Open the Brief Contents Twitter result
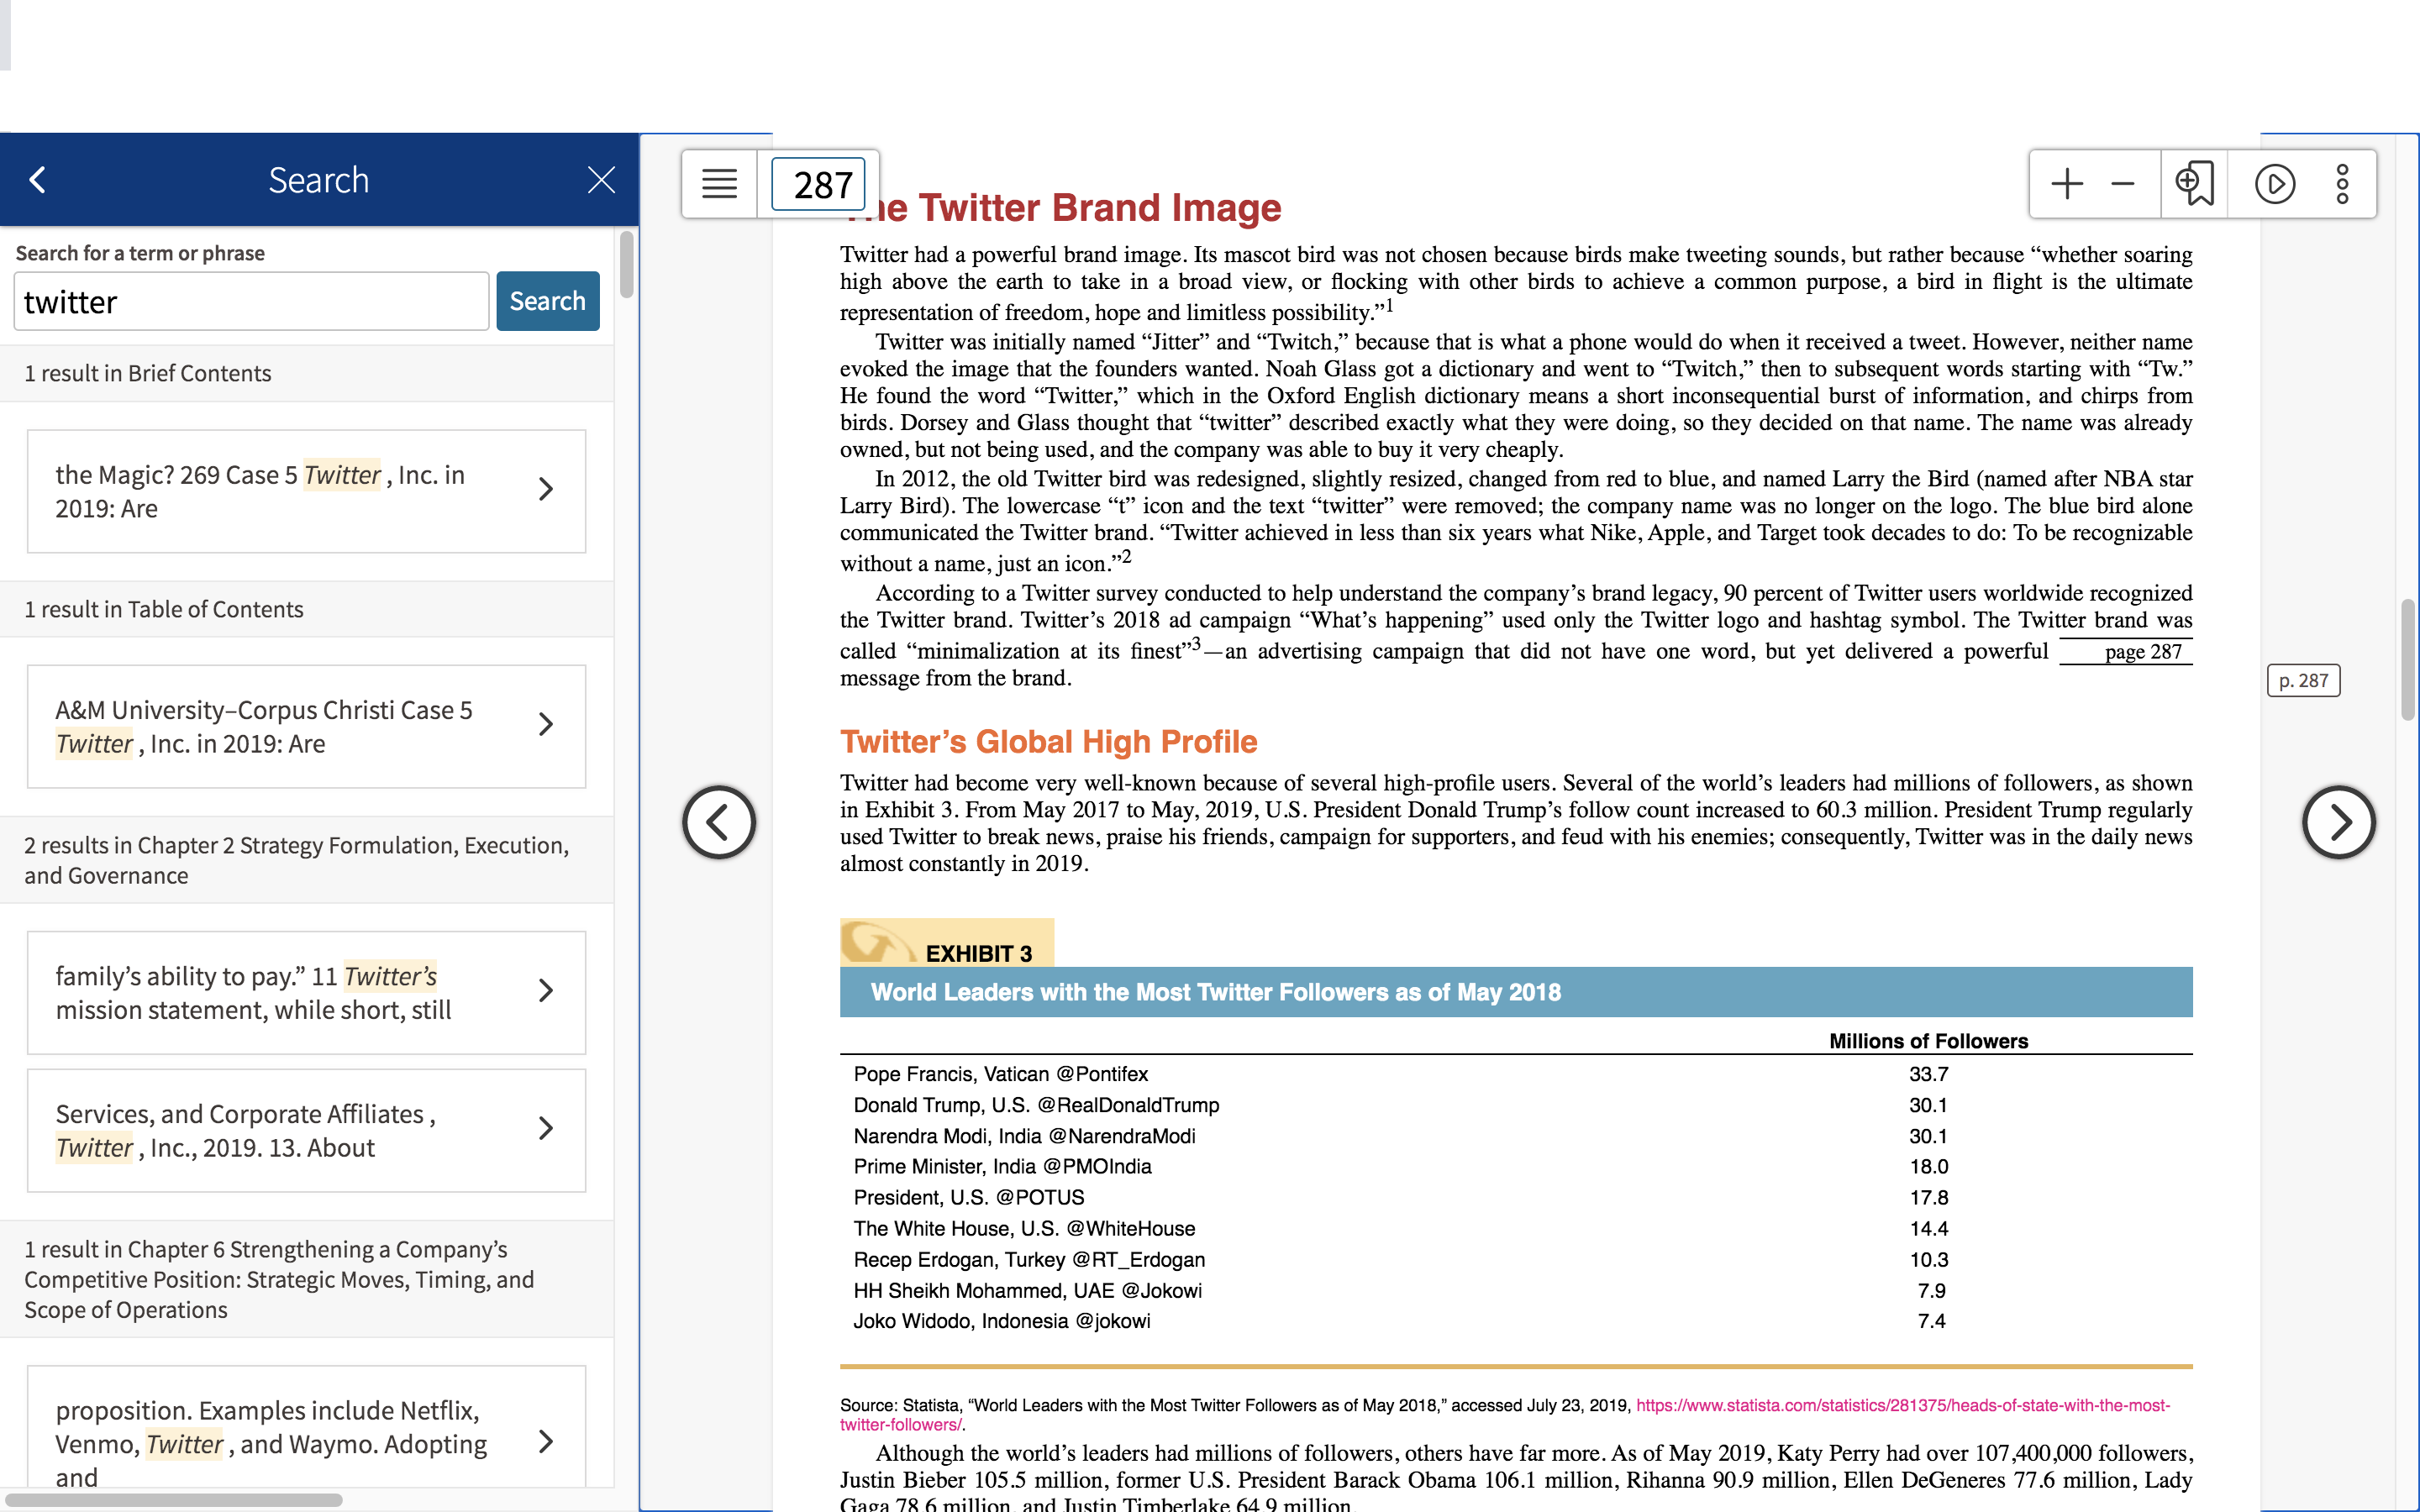The width and height of the screenshot is (2420, 1512). (306, 491)
